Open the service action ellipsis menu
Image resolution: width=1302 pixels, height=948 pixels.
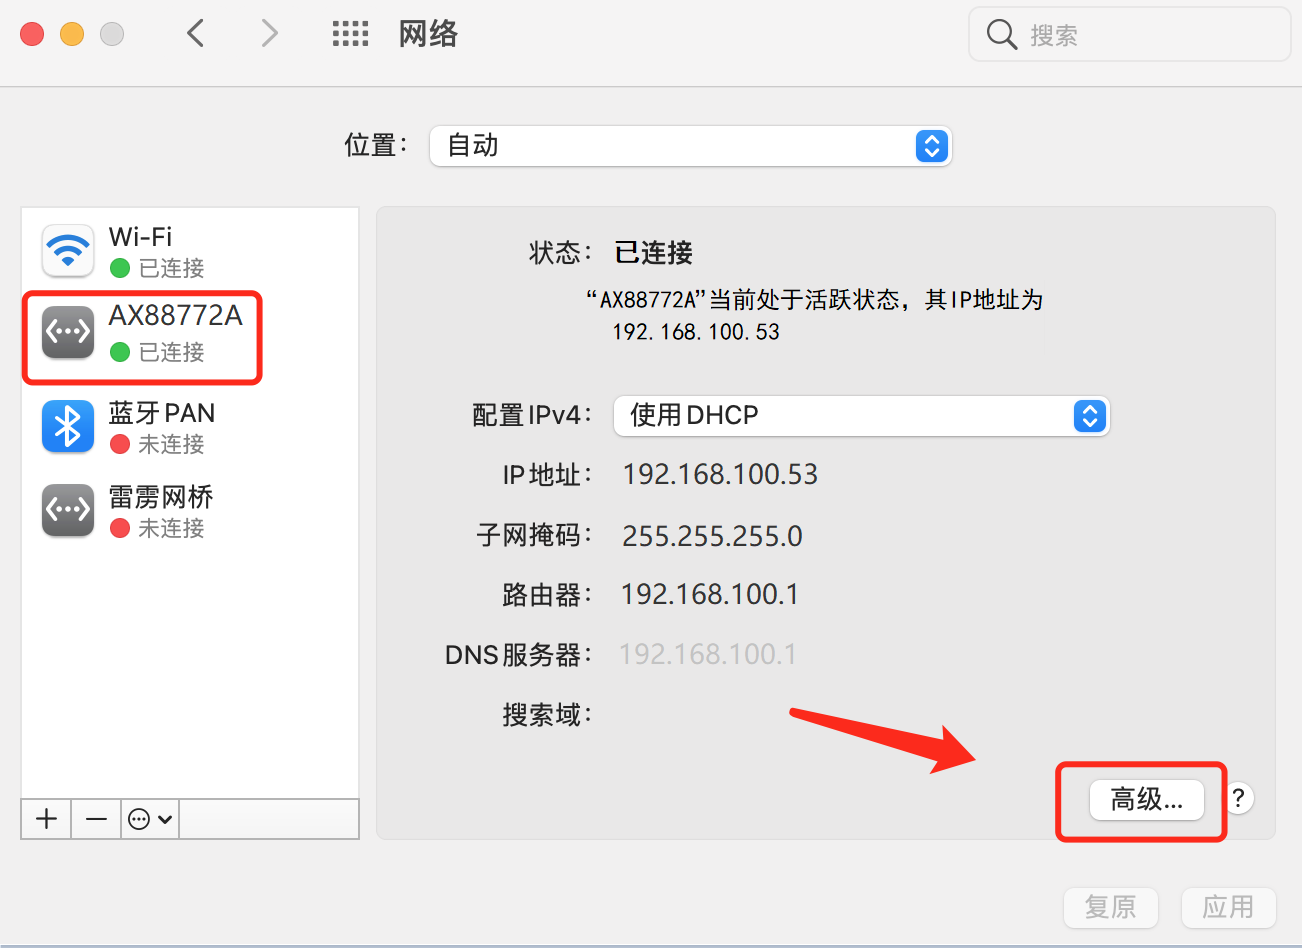click(x=150, y=819)
